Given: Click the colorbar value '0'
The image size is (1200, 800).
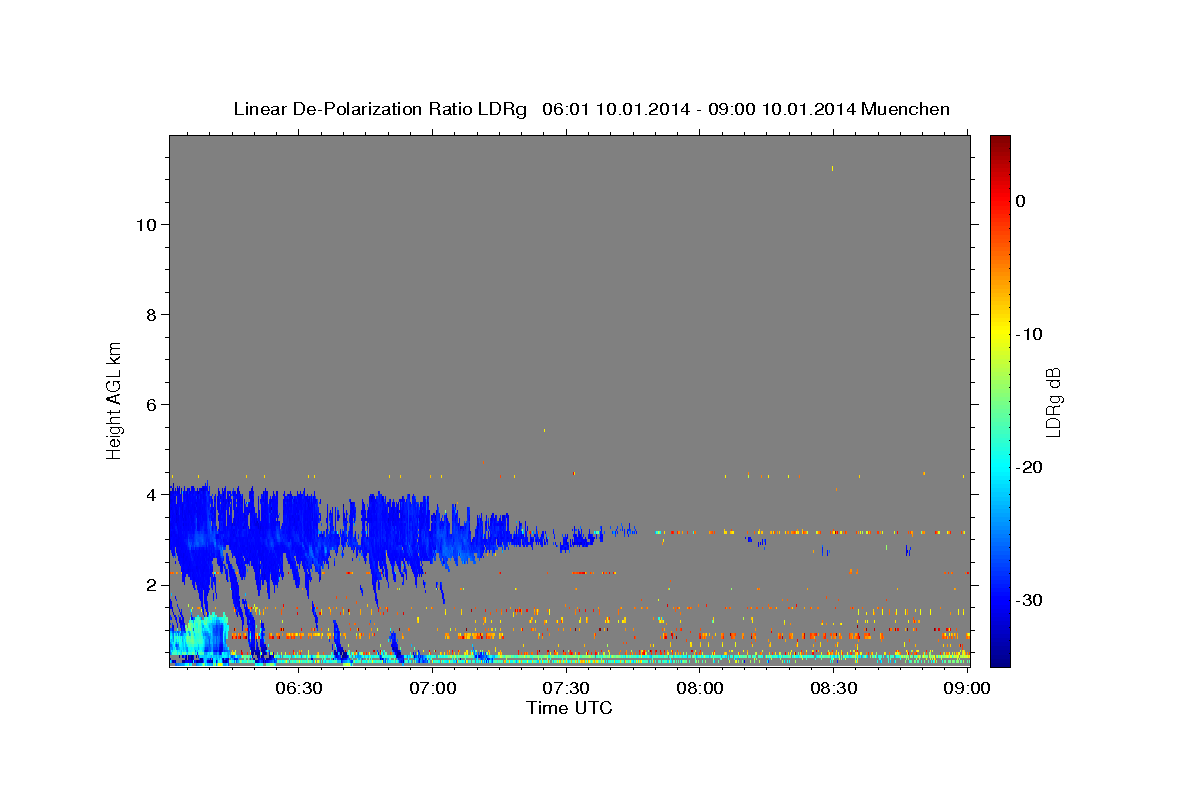Looking at the screenshot, I should point(1021,201).
